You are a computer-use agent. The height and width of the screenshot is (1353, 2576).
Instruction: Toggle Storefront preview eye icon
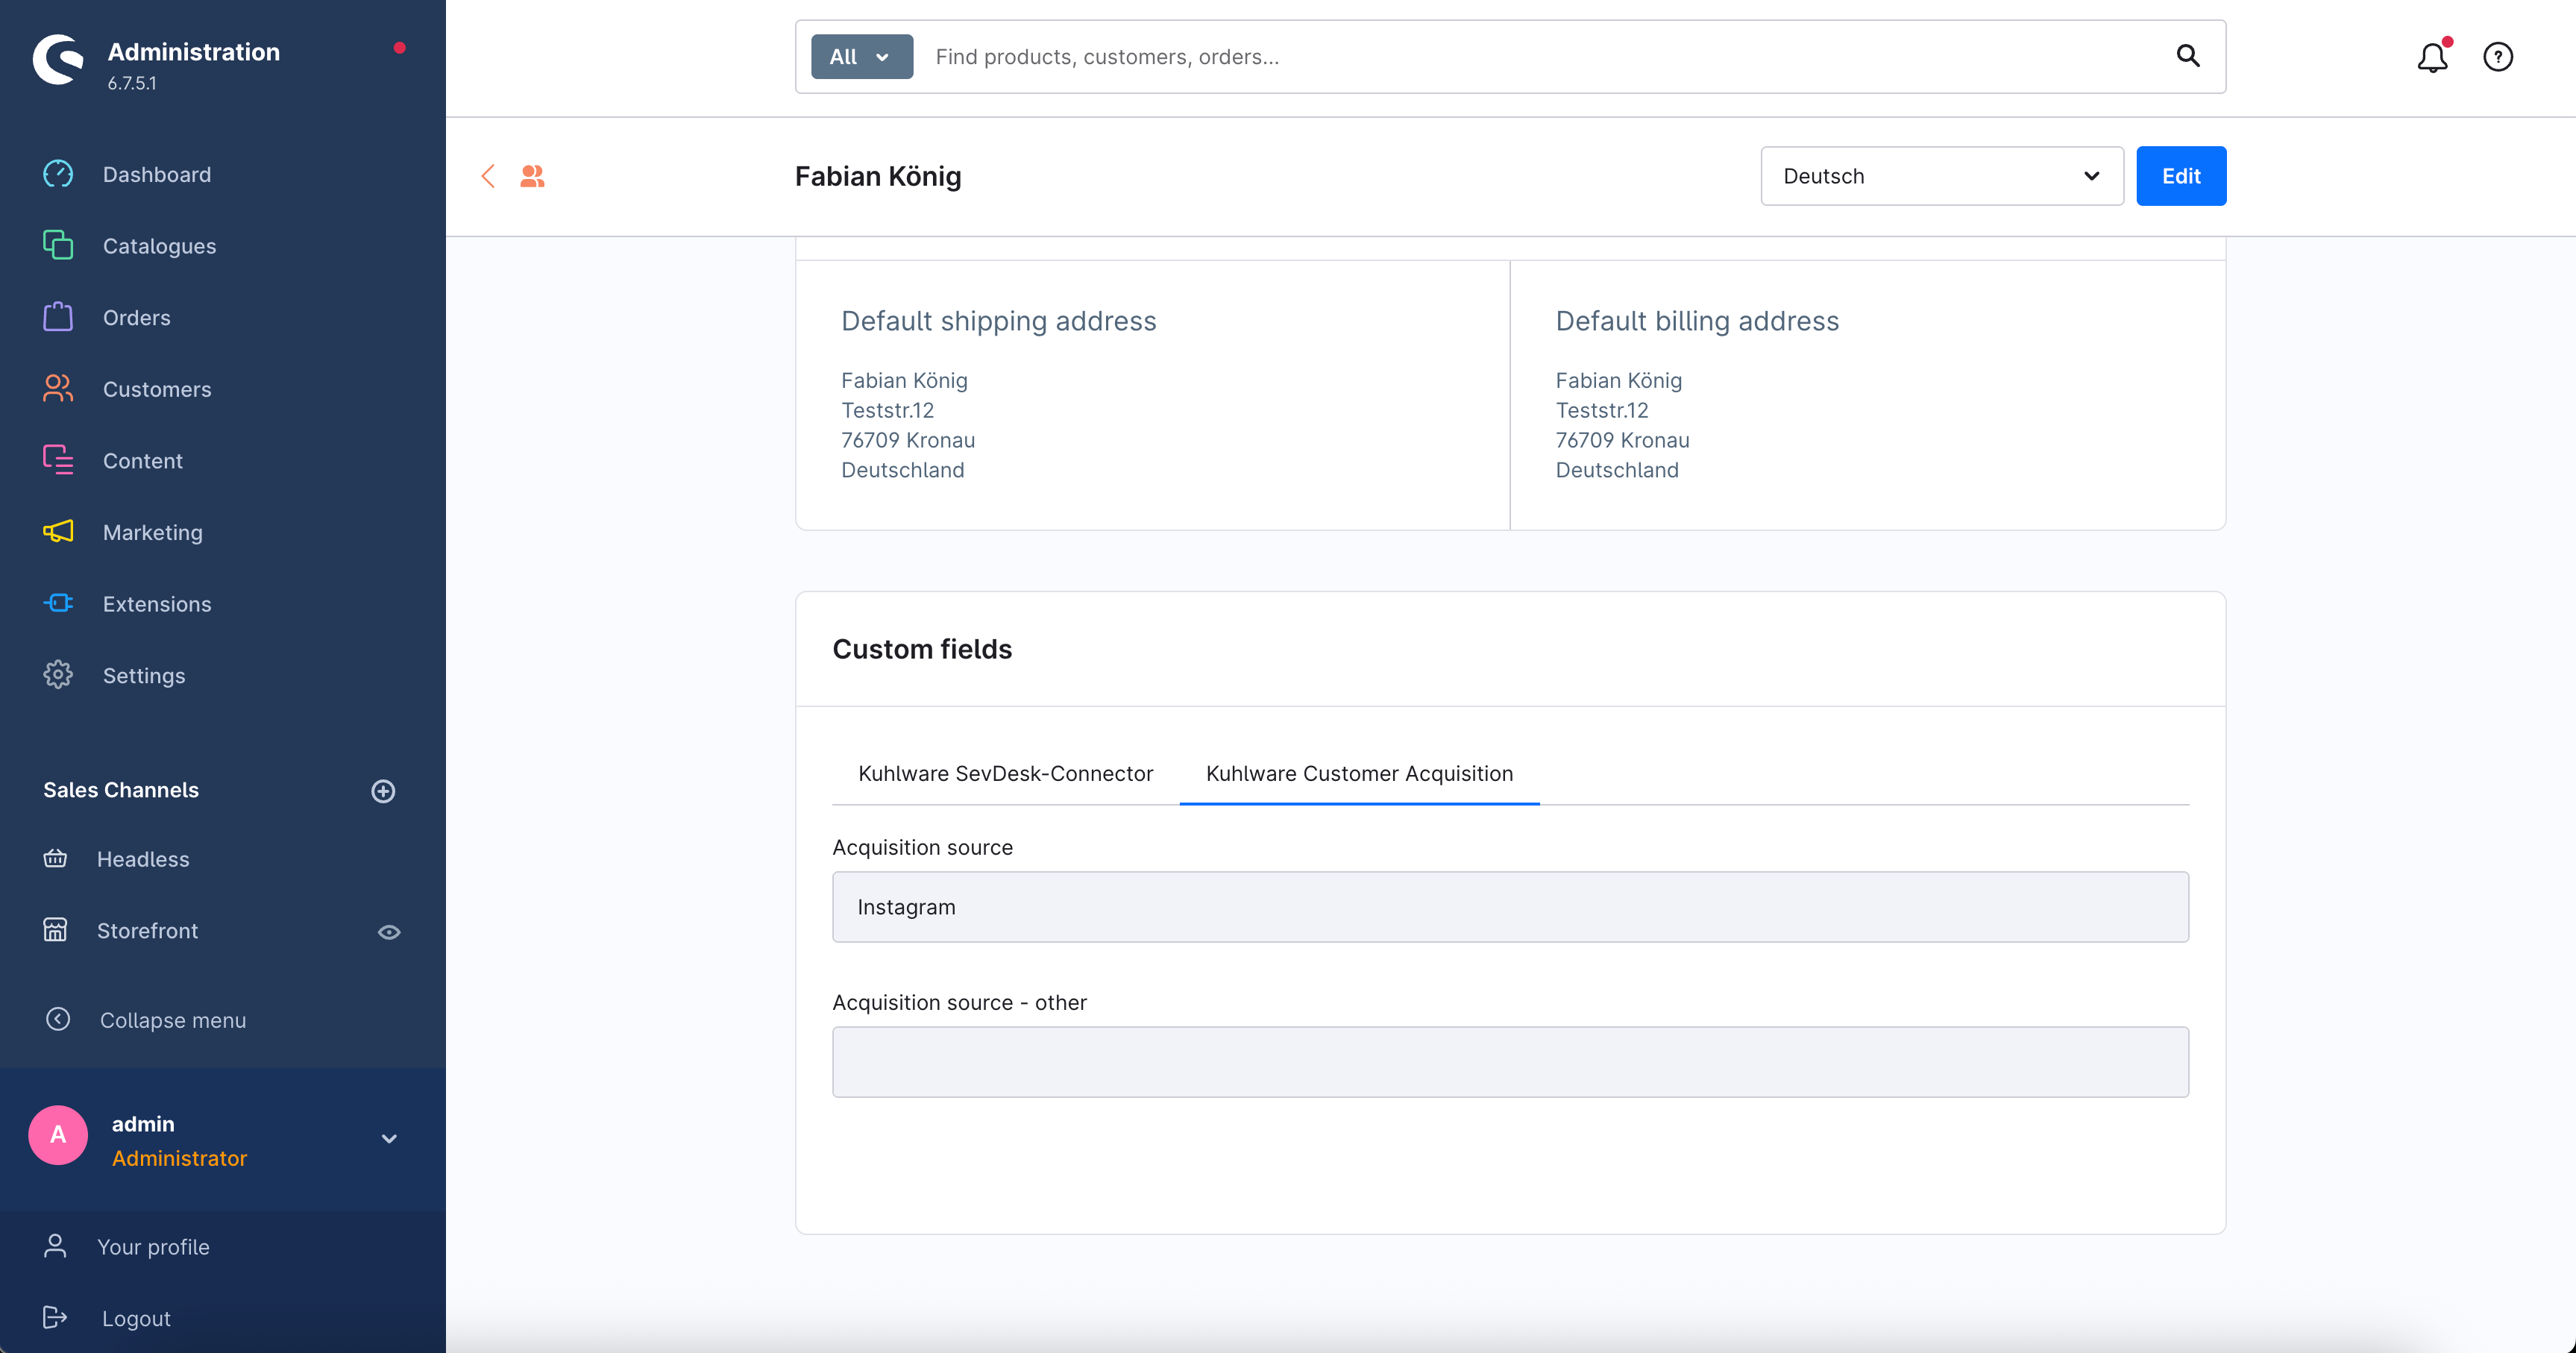pos(389,932)
